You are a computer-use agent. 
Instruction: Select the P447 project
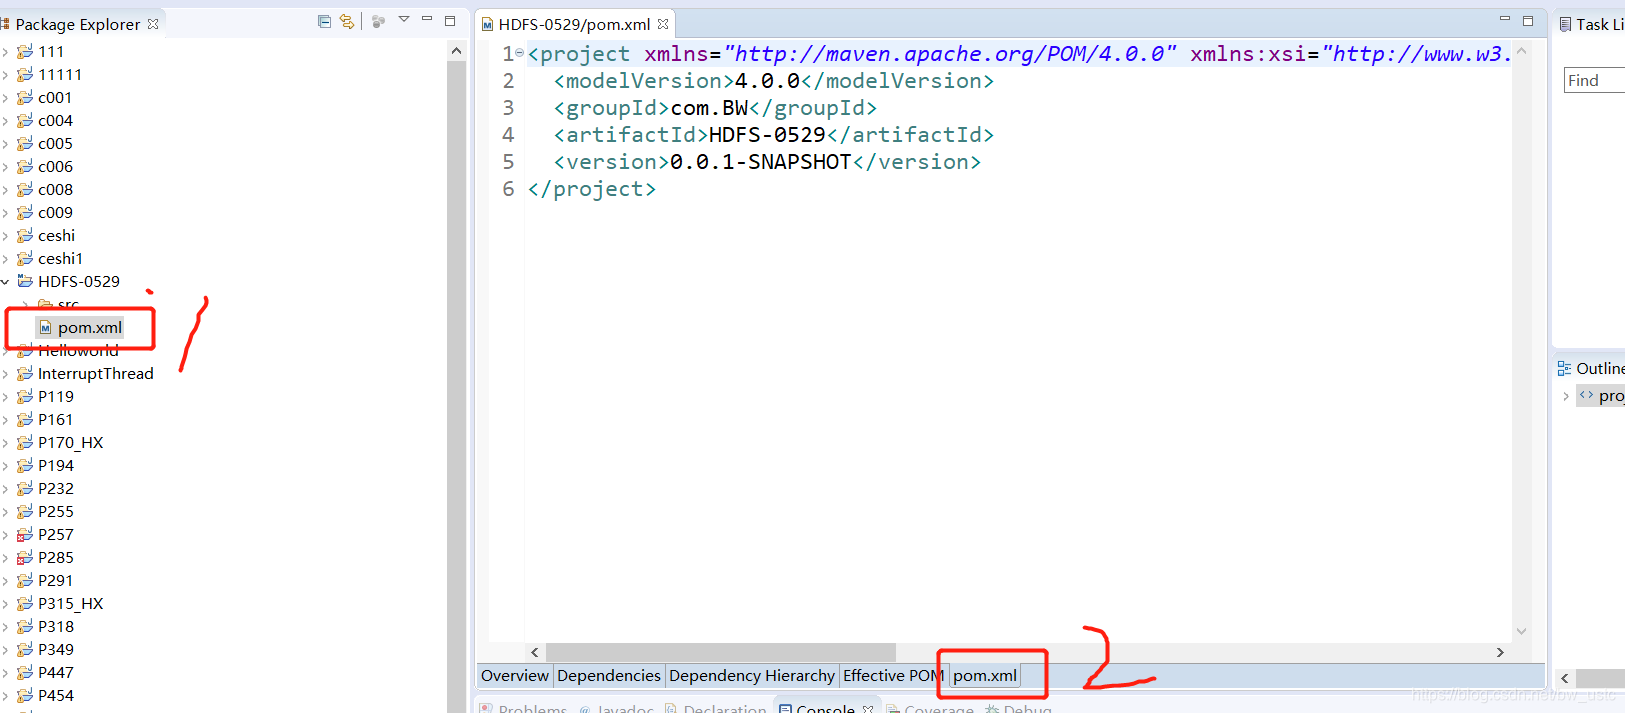(56, 672)
